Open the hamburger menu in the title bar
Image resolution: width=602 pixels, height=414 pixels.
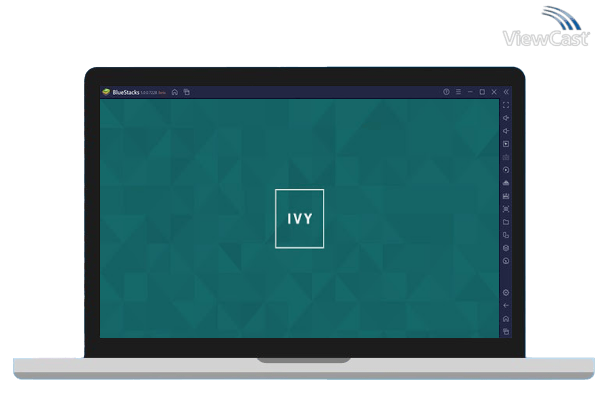tap(458, 92)
